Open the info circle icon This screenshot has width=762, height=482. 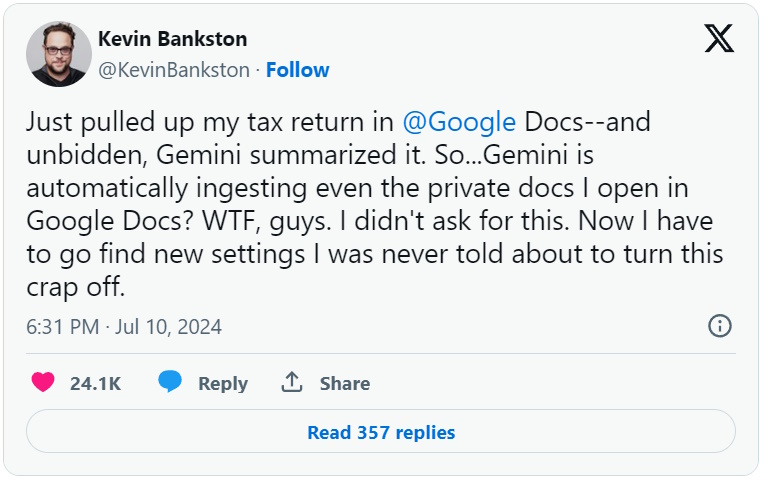coord(719,326)
